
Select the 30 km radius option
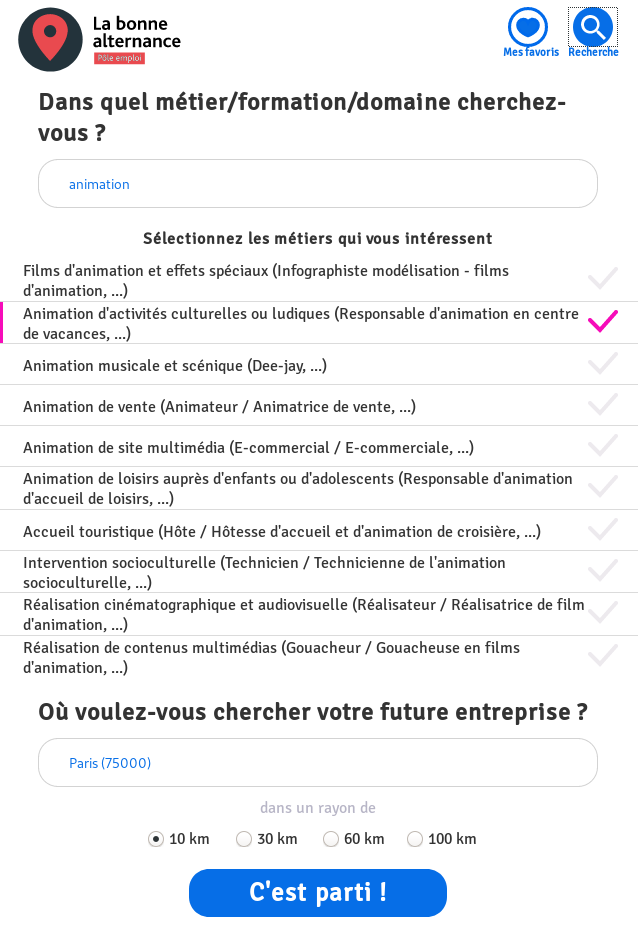tap(244, 839)
